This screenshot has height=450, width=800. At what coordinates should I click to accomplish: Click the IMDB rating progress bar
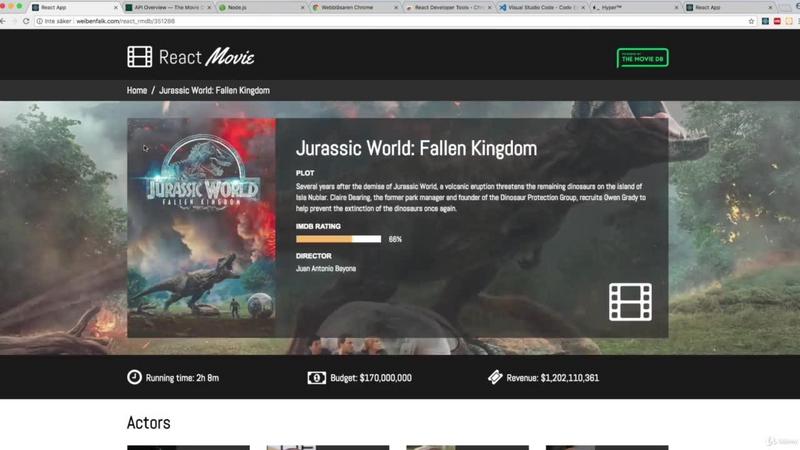click(x=338, y=239)
